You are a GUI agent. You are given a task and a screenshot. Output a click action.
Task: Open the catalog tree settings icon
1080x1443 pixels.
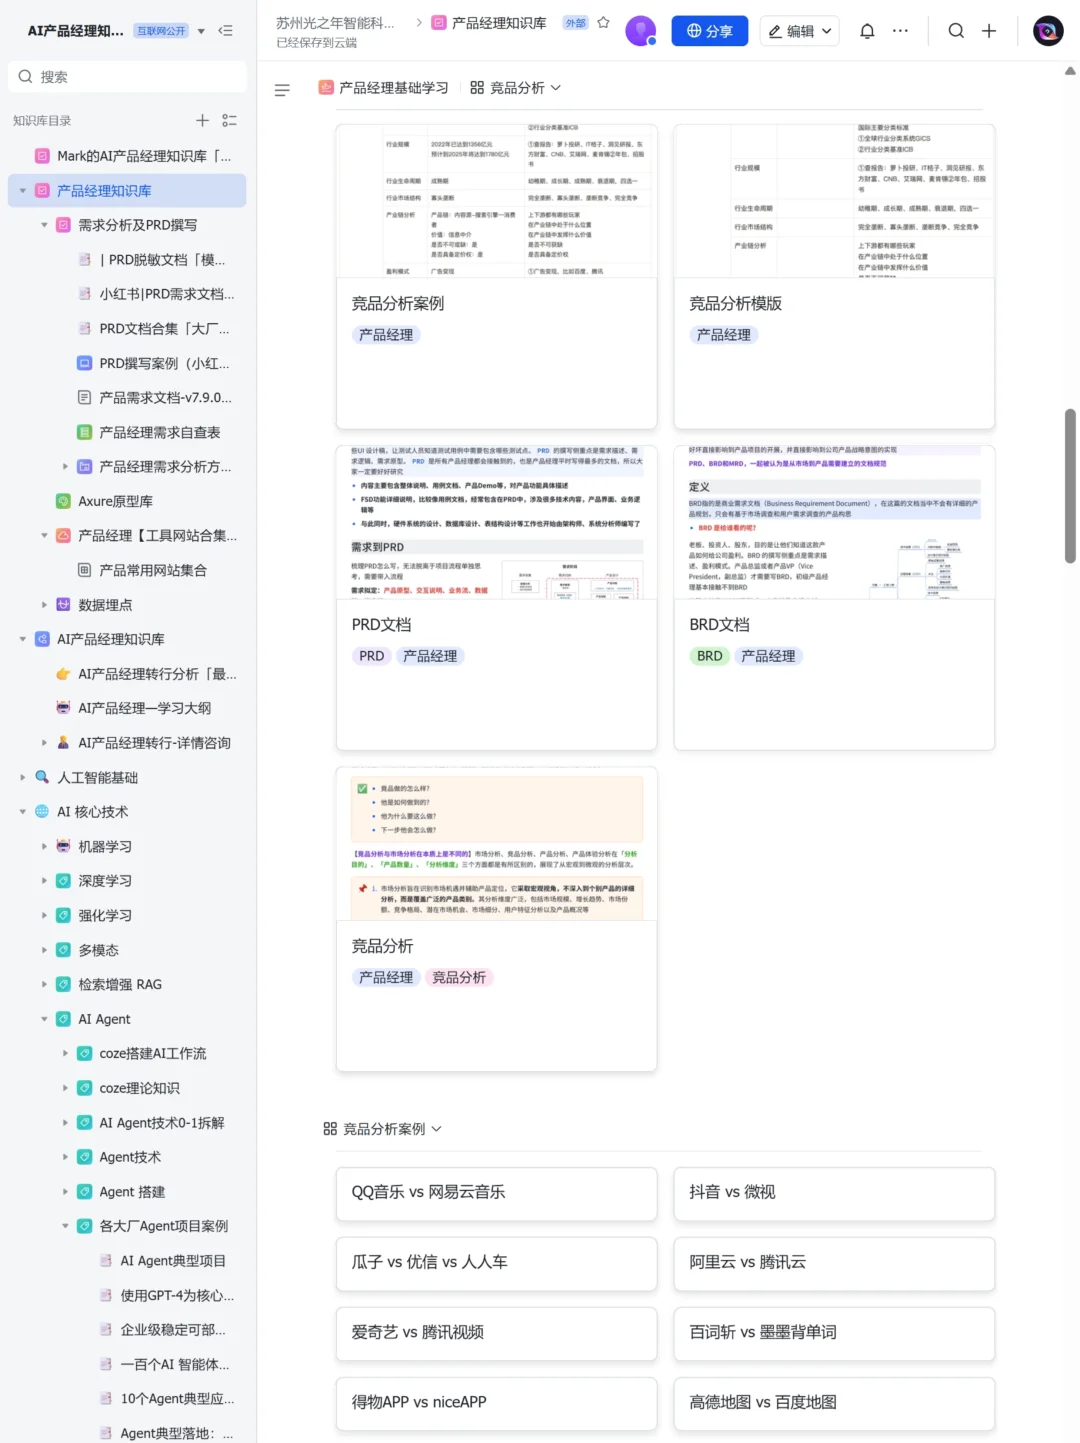[x=229, y=120]
